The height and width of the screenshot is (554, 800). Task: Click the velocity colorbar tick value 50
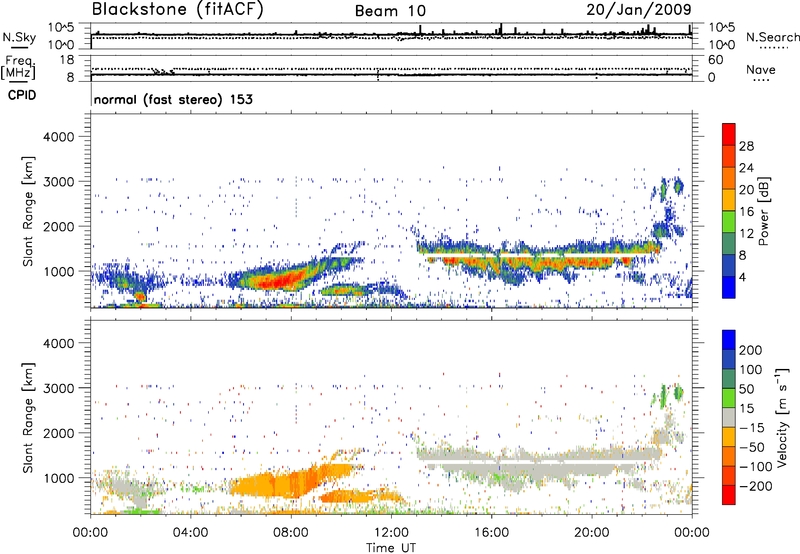pyautogui.click(x=746, y=389)
